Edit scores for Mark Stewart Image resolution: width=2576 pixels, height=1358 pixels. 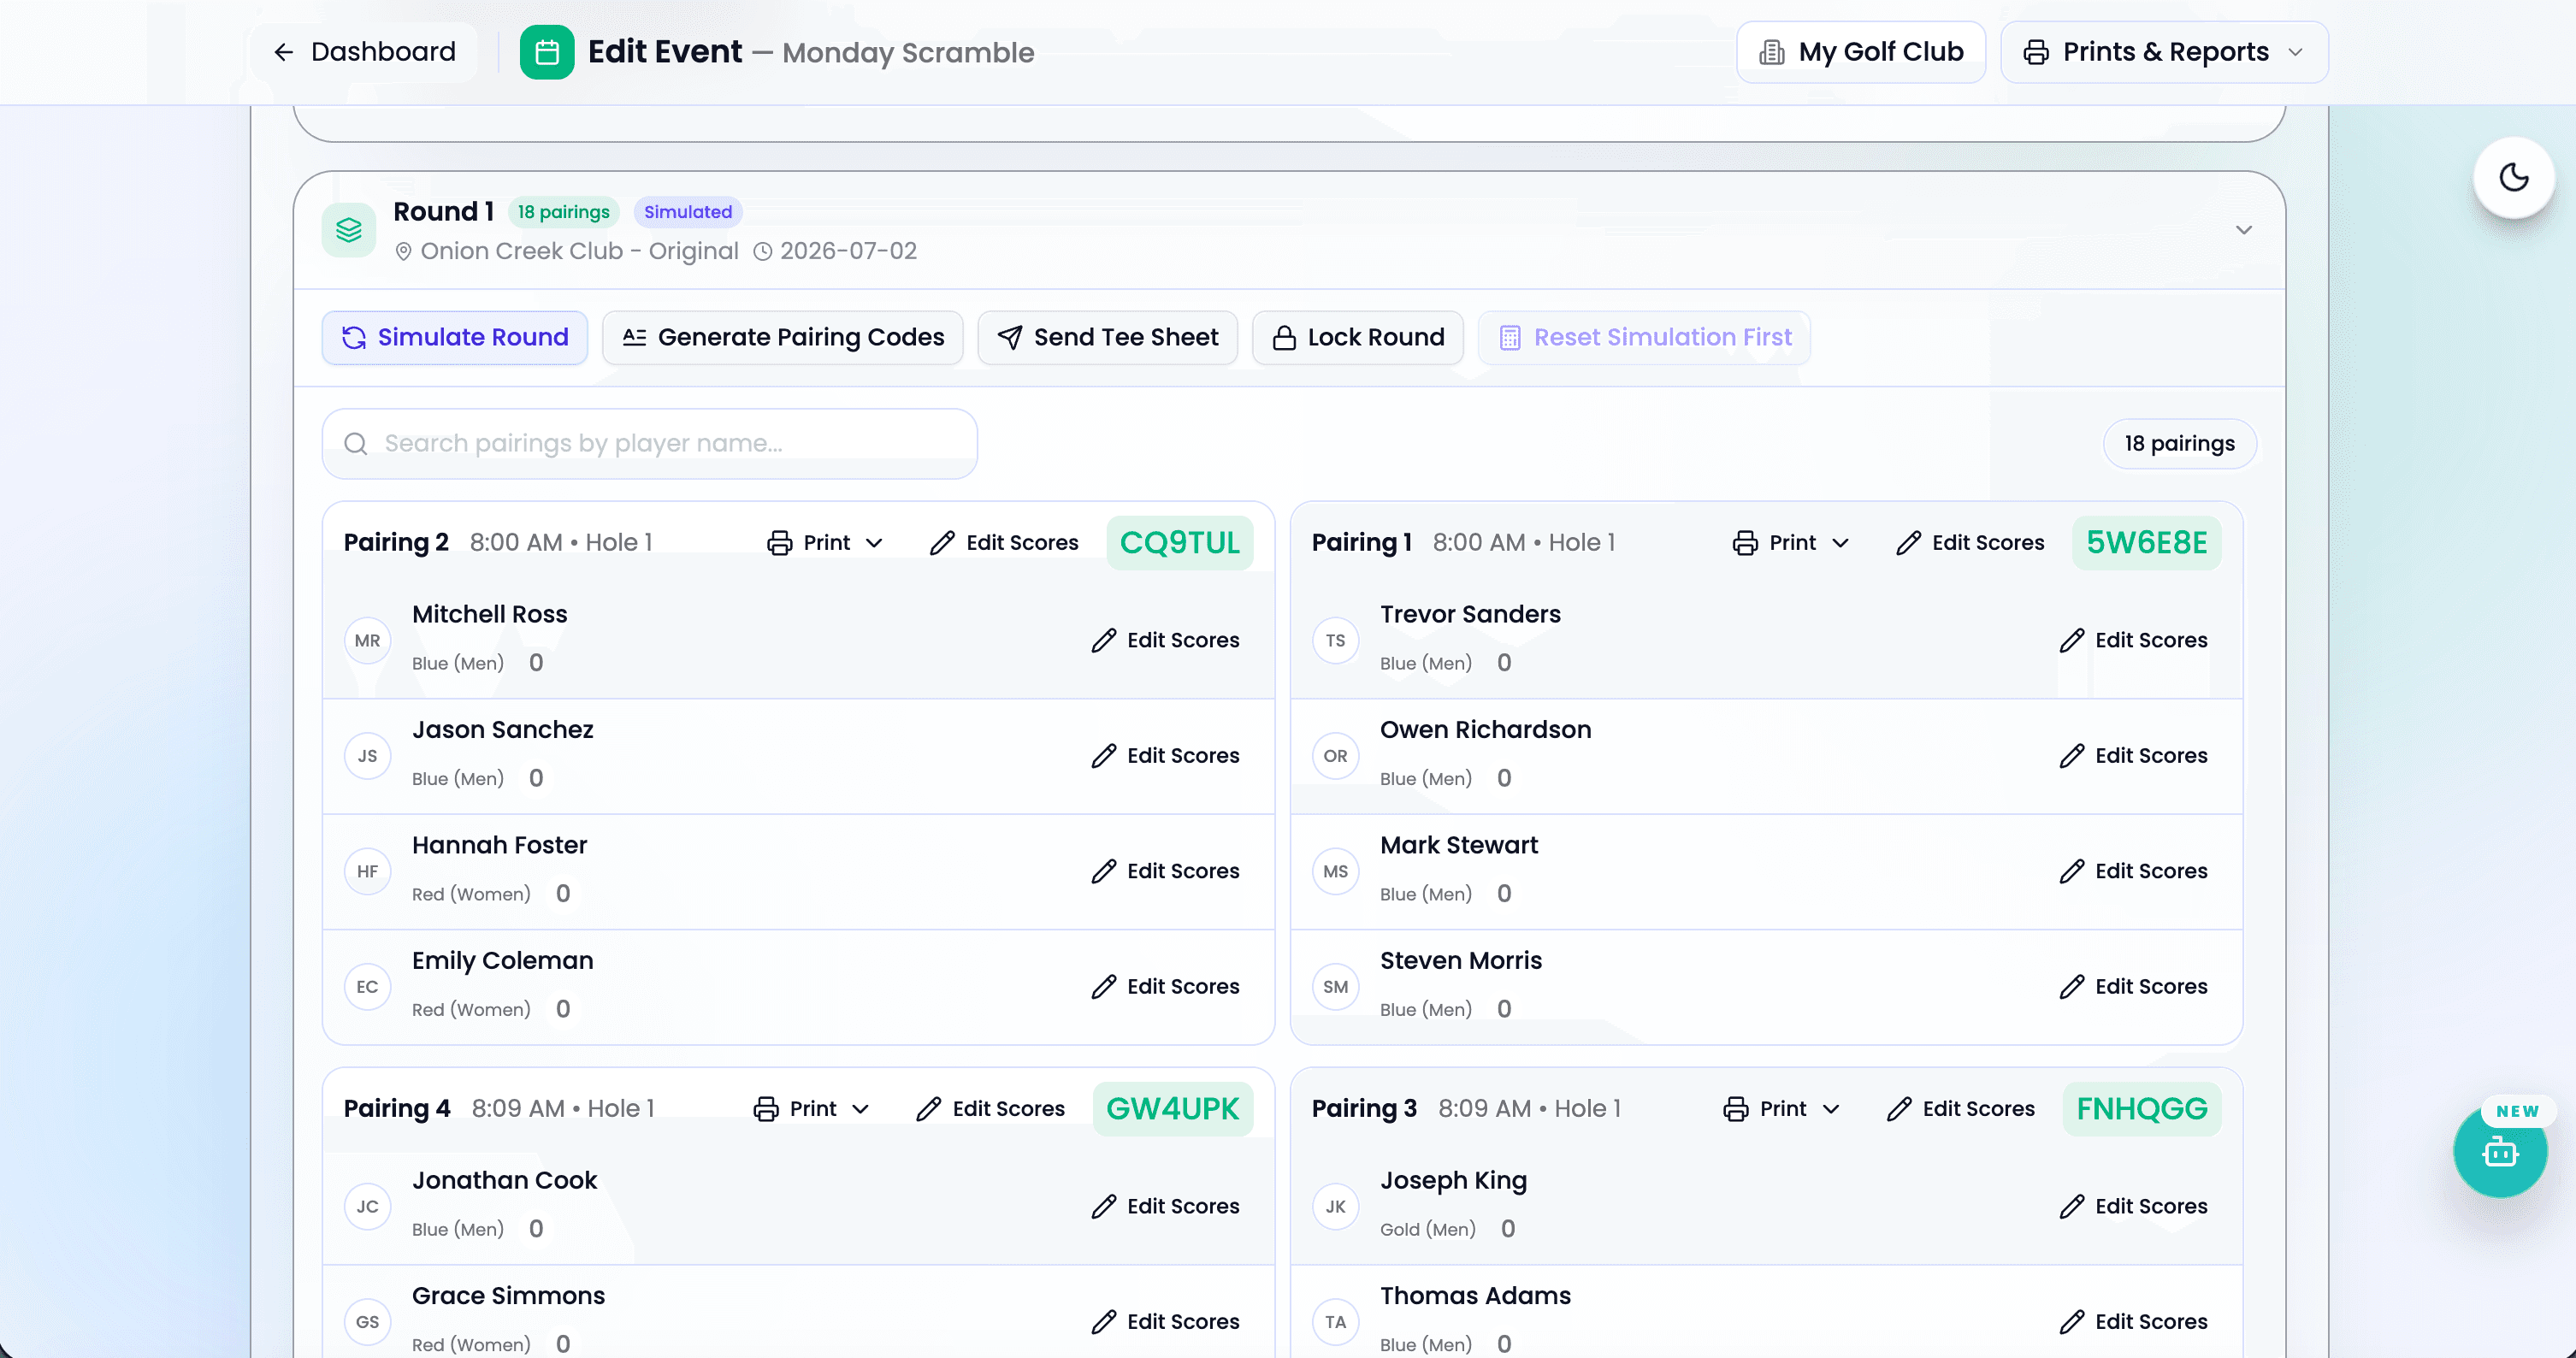pyautogui.click(x=2134, y=871)
